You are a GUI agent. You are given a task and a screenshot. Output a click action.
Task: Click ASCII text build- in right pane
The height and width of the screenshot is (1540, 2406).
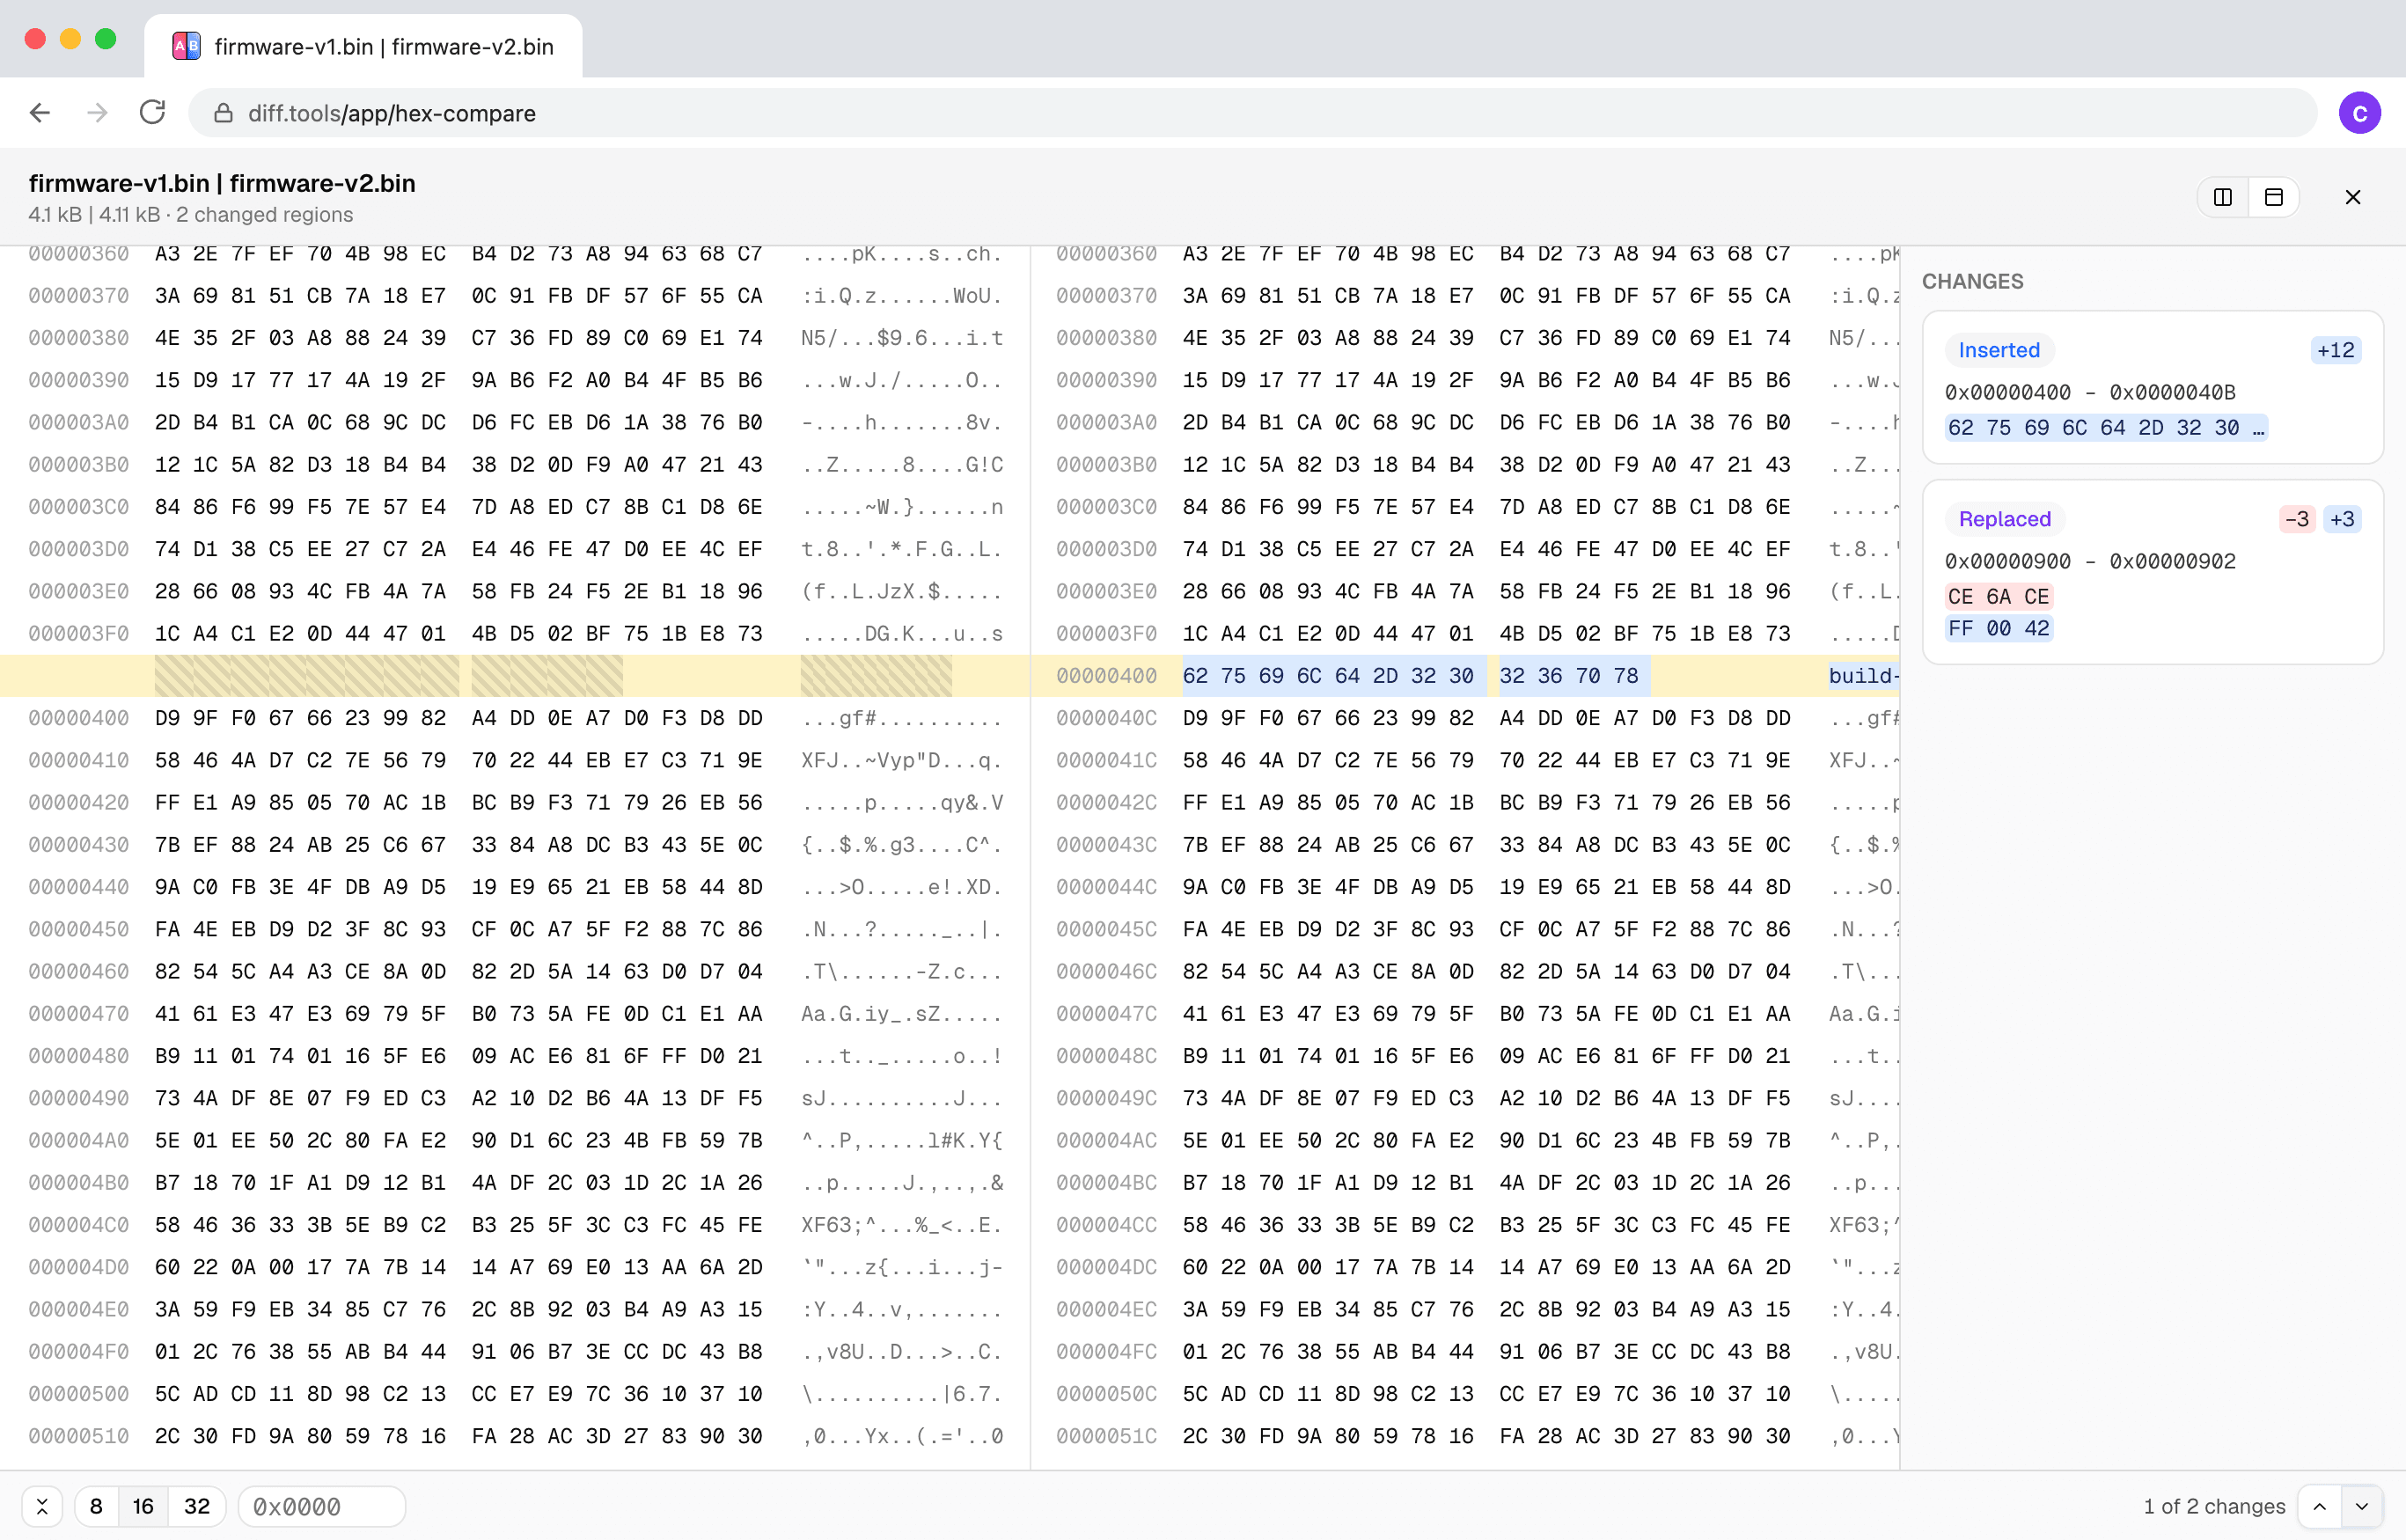[x=1863, y=676]
